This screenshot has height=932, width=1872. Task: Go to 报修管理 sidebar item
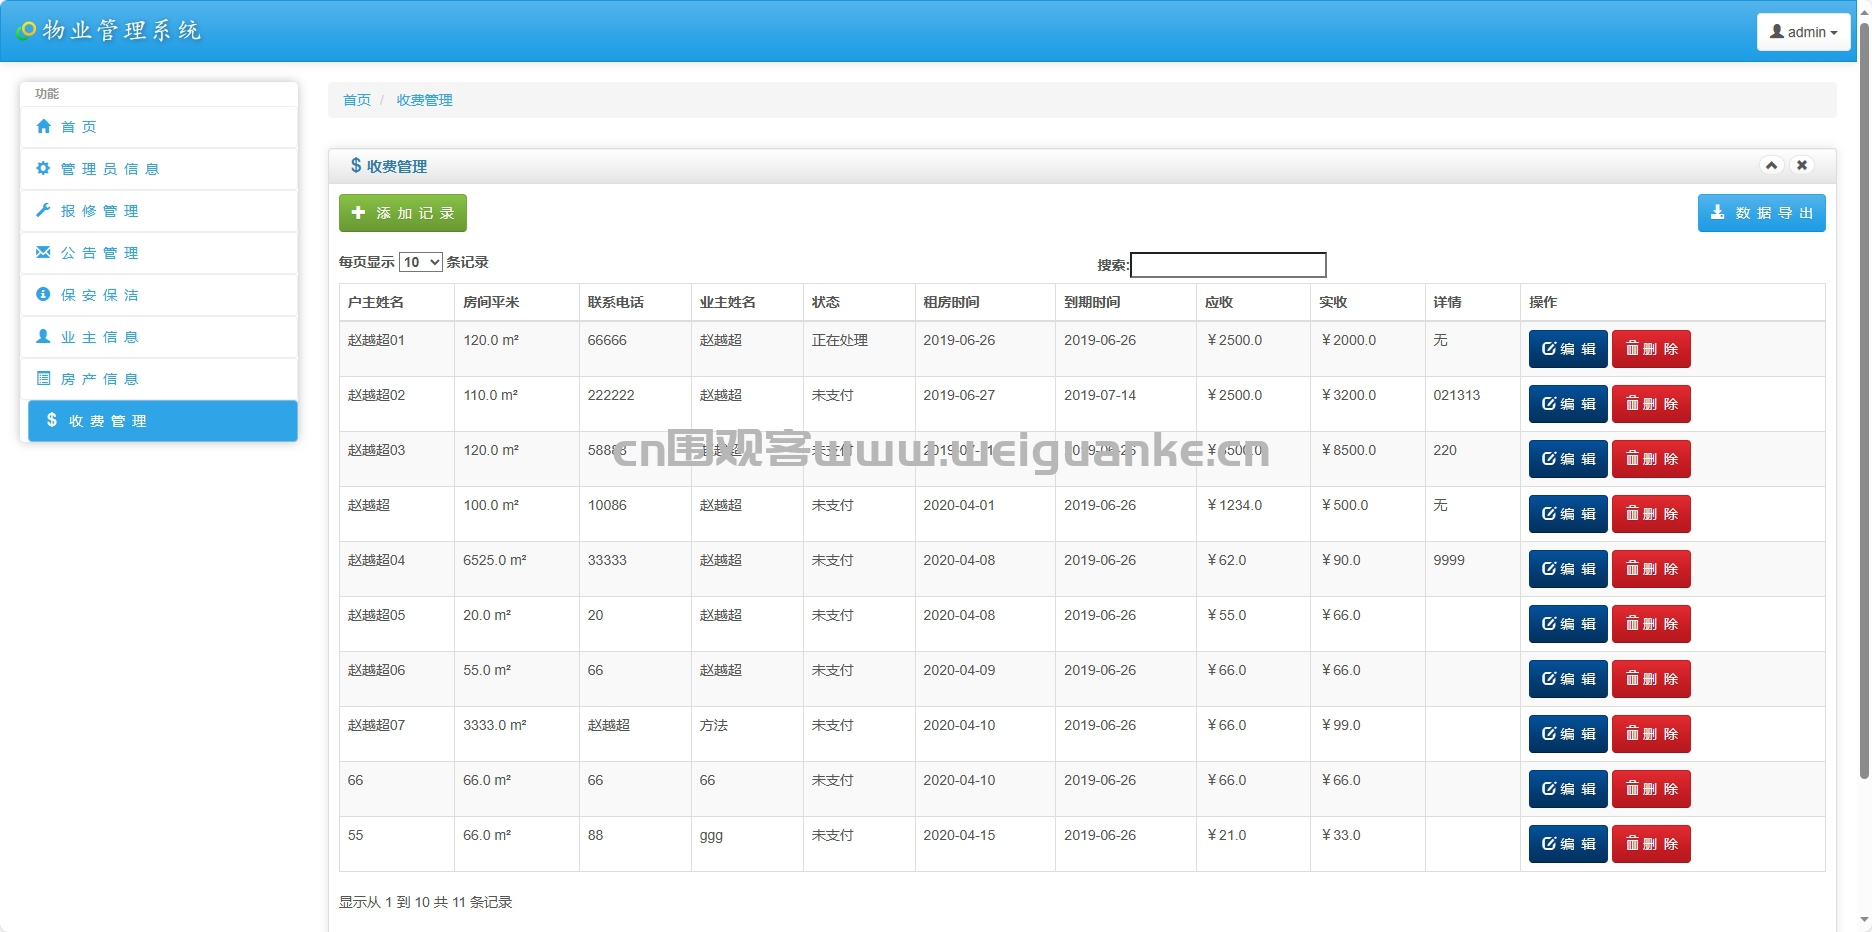(159, 211)
